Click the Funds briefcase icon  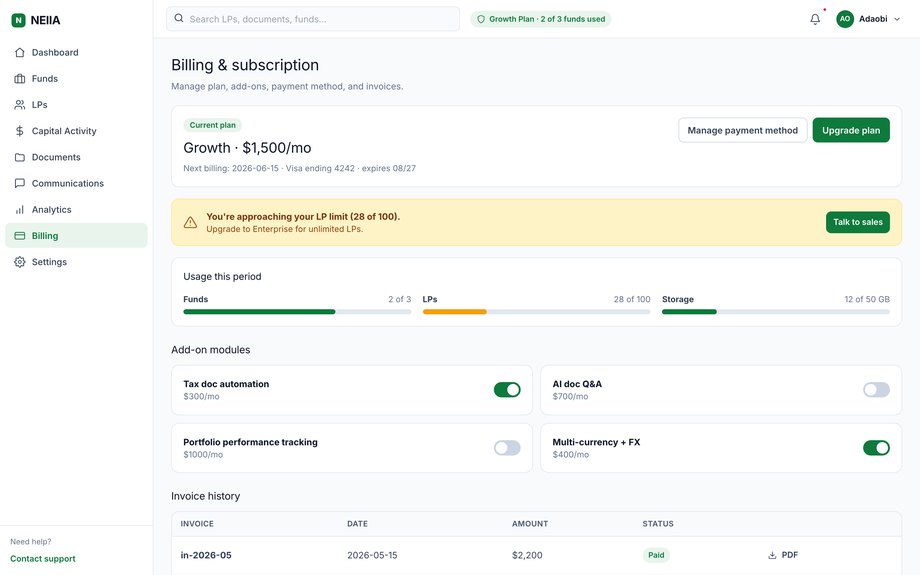[20, 79]
